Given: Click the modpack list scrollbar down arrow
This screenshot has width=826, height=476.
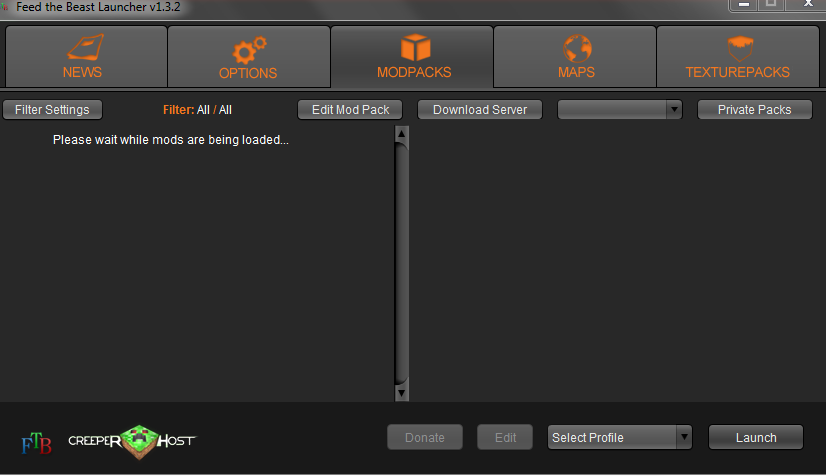Looking at the screenshot, I should [x=401, y=393].
